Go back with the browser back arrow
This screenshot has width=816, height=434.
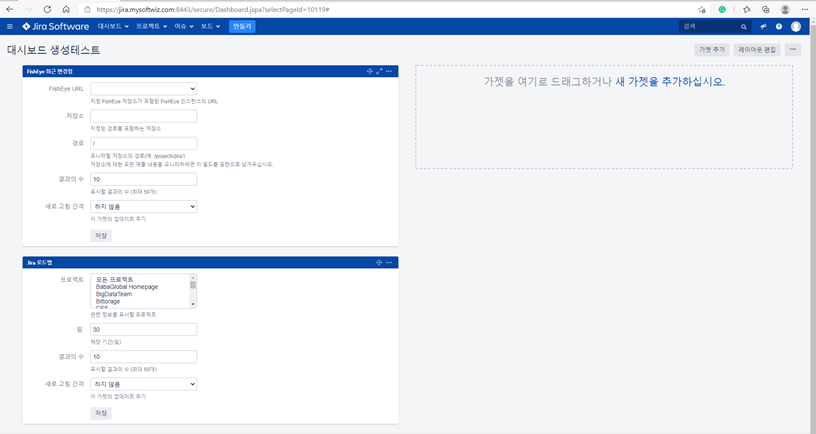click(9, 9)
